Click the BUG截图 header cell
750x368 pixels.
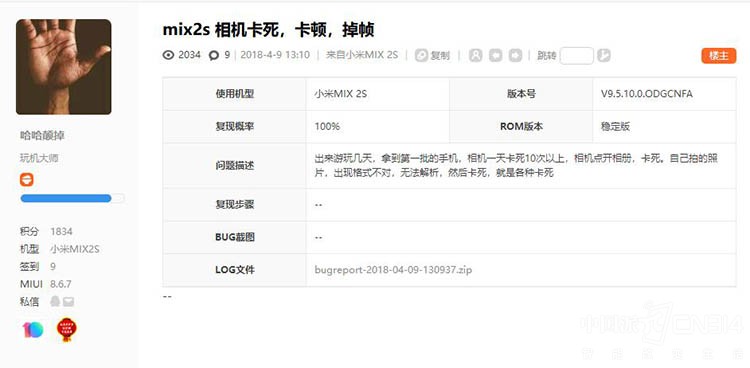point(234,237)
